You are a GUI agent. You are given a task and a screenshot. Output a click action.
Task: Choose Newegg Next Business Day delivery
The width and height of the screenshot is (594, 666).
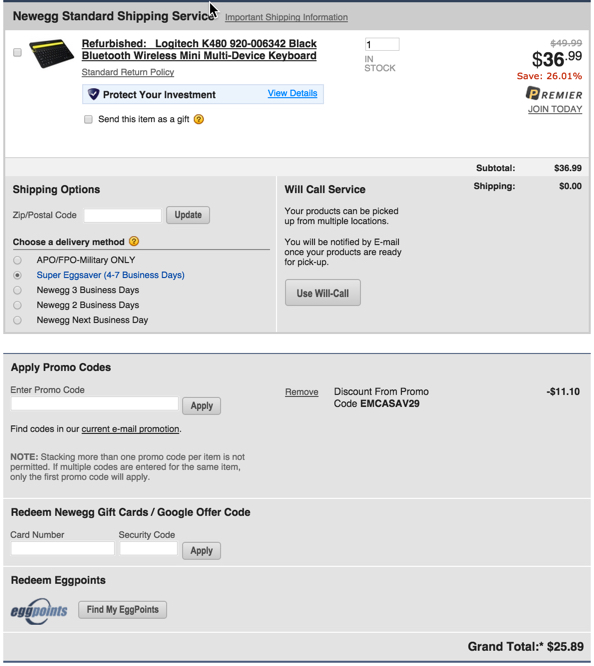pyautogui.click(x=17, y=320)
